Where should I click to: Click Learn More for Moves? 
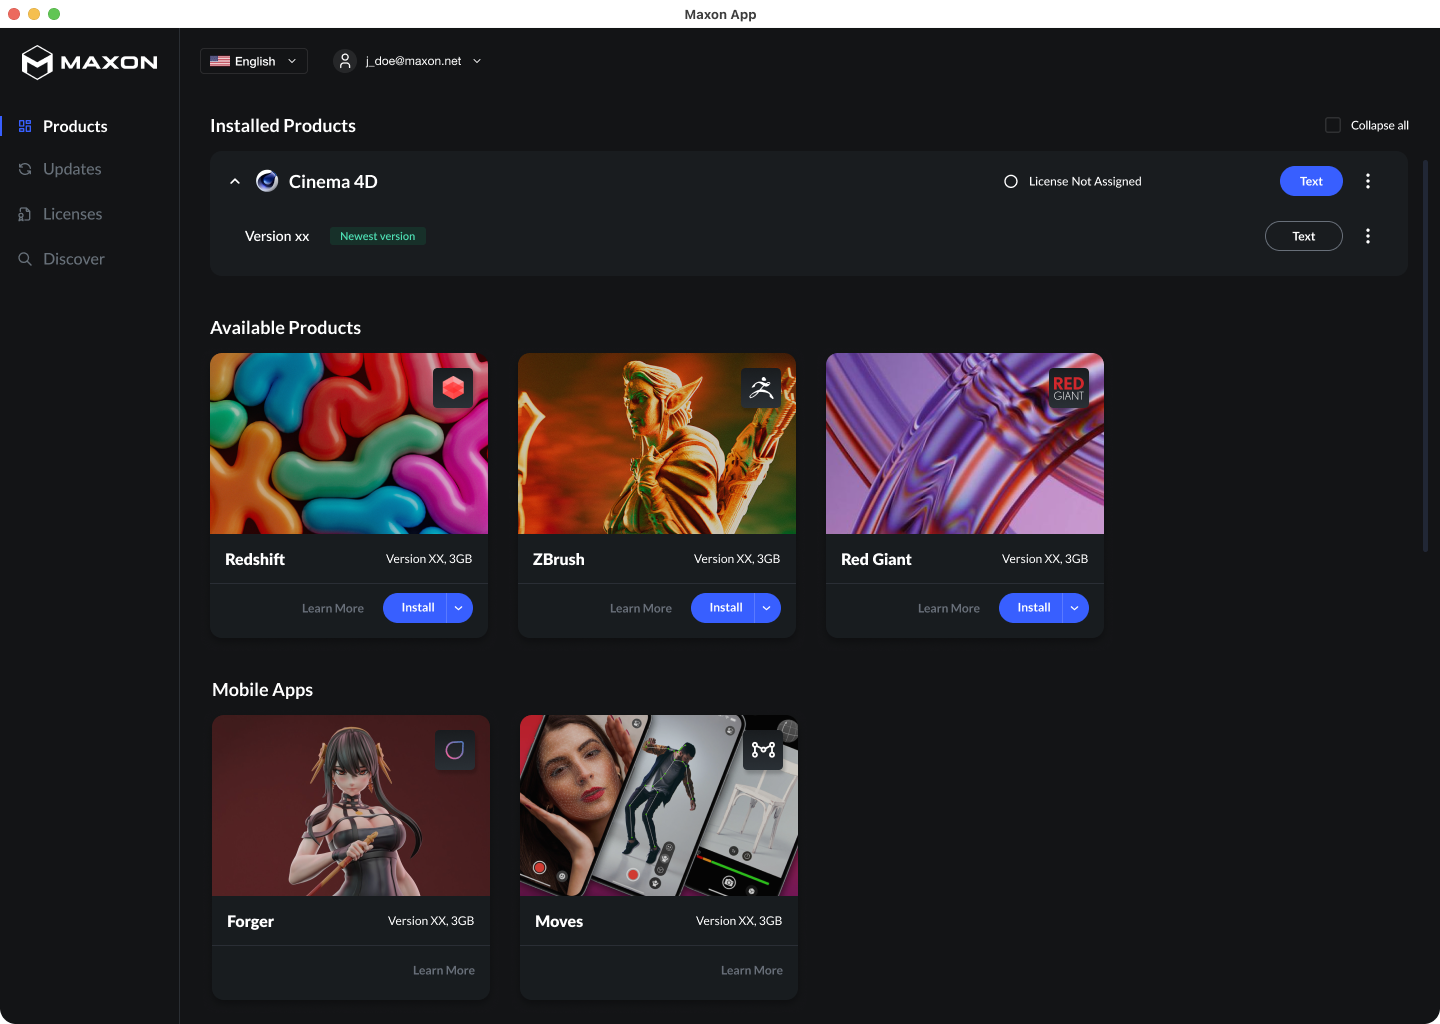[752, 970]
